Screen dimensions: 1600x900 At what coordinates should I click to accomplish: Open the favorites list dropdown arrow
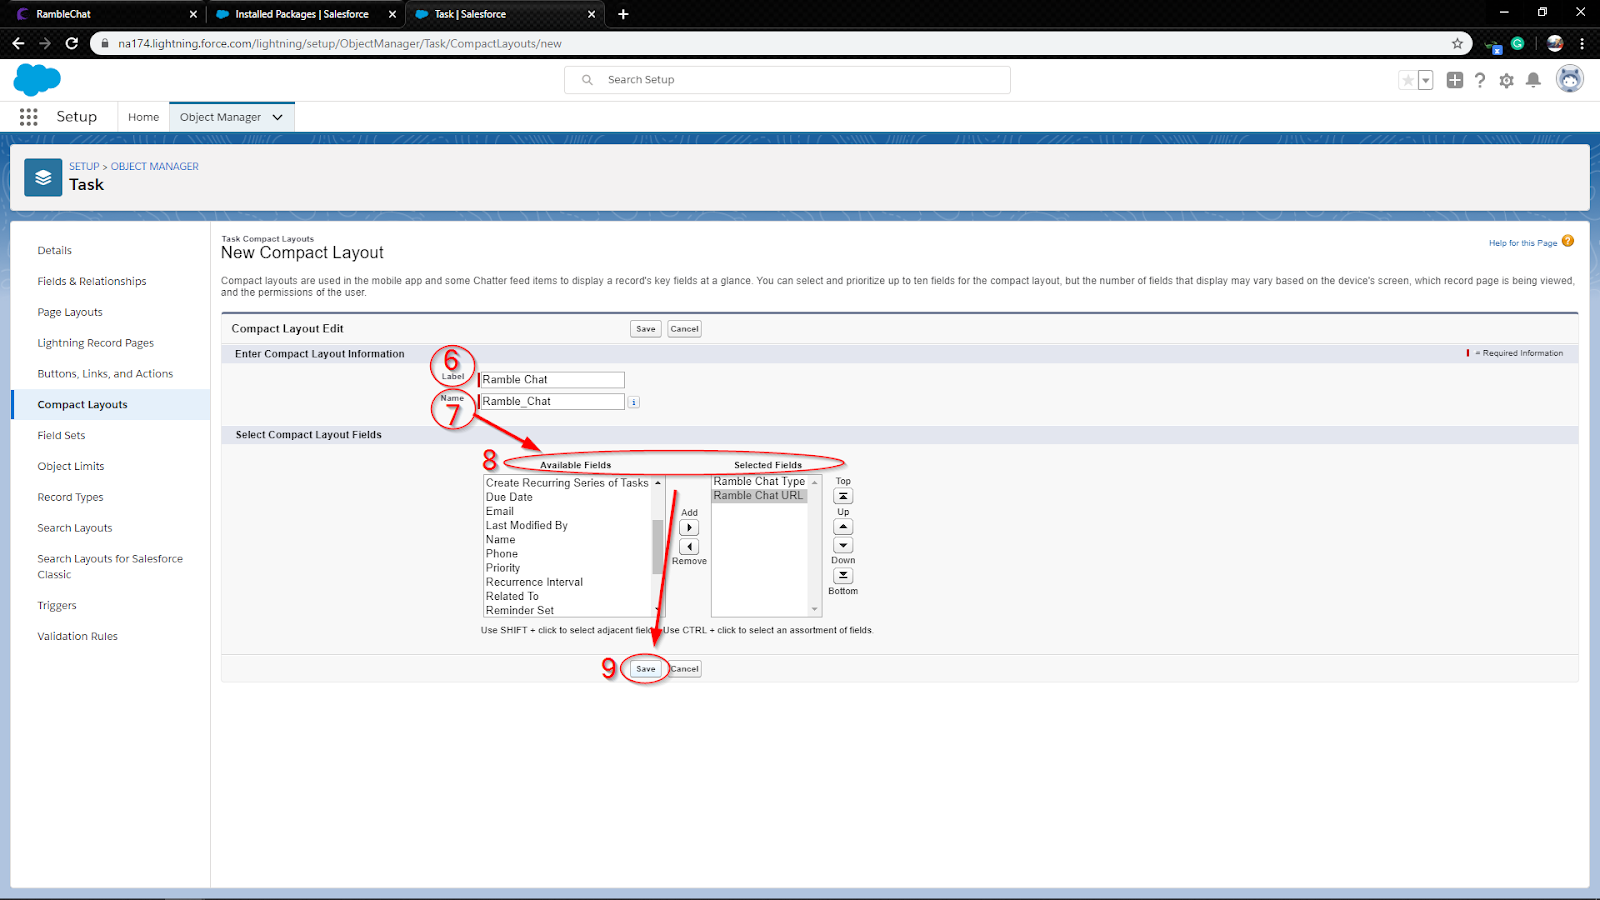coord(1426,80)
